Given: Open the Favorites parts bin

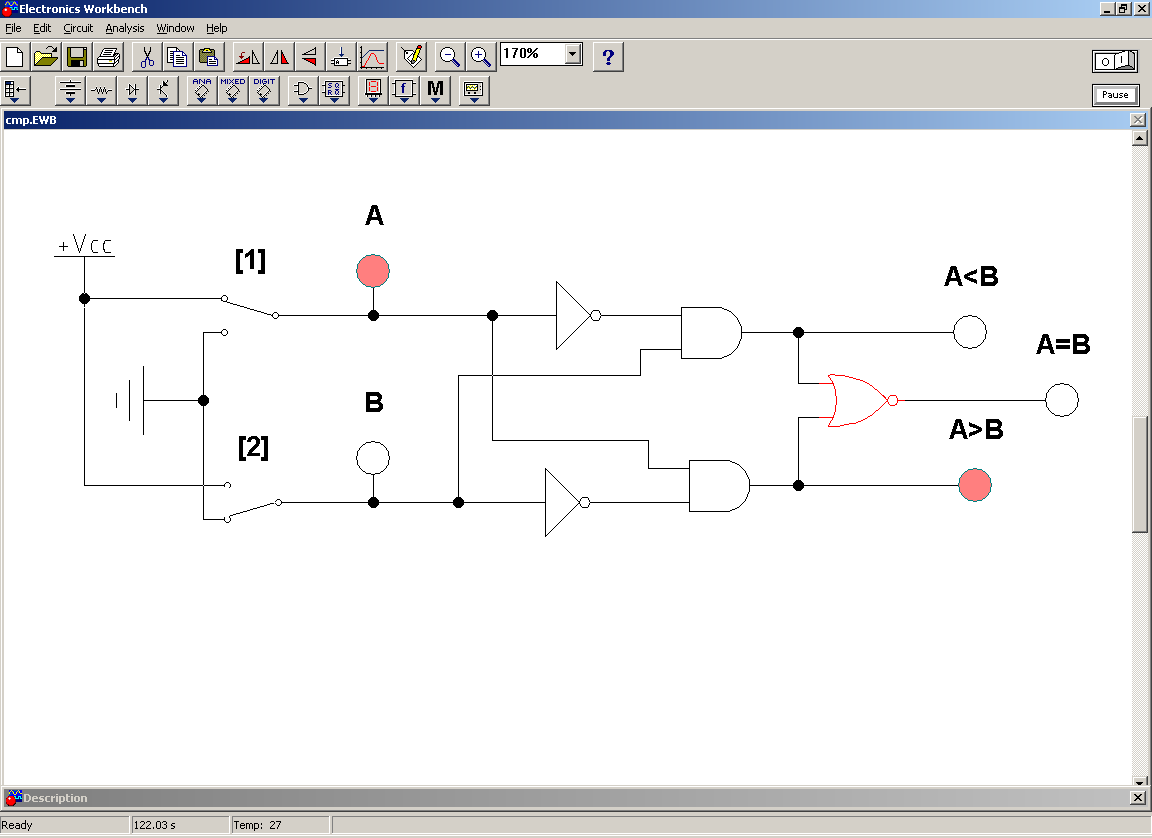Looking at the screenshot, I should (x=15, y=91).
